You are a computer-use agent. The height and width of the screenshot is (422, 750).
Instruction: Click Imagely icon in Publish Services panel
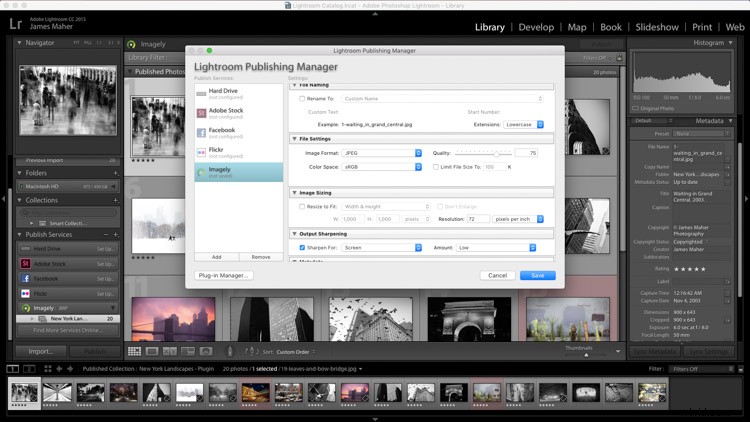click(x=26, y=308)
